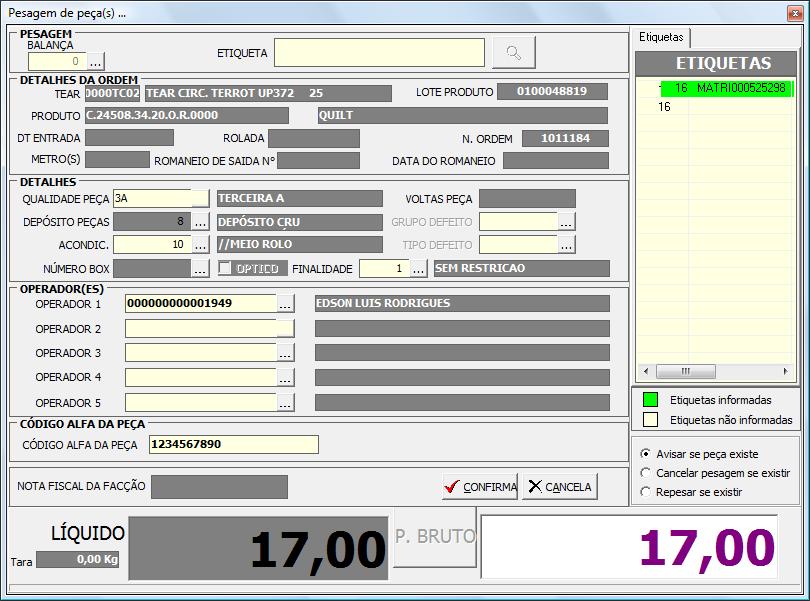This screenshot has width=810, height=601.
Task: Click the Etiquetas list horizontal scrollbar
Action: tap(715, 371)
